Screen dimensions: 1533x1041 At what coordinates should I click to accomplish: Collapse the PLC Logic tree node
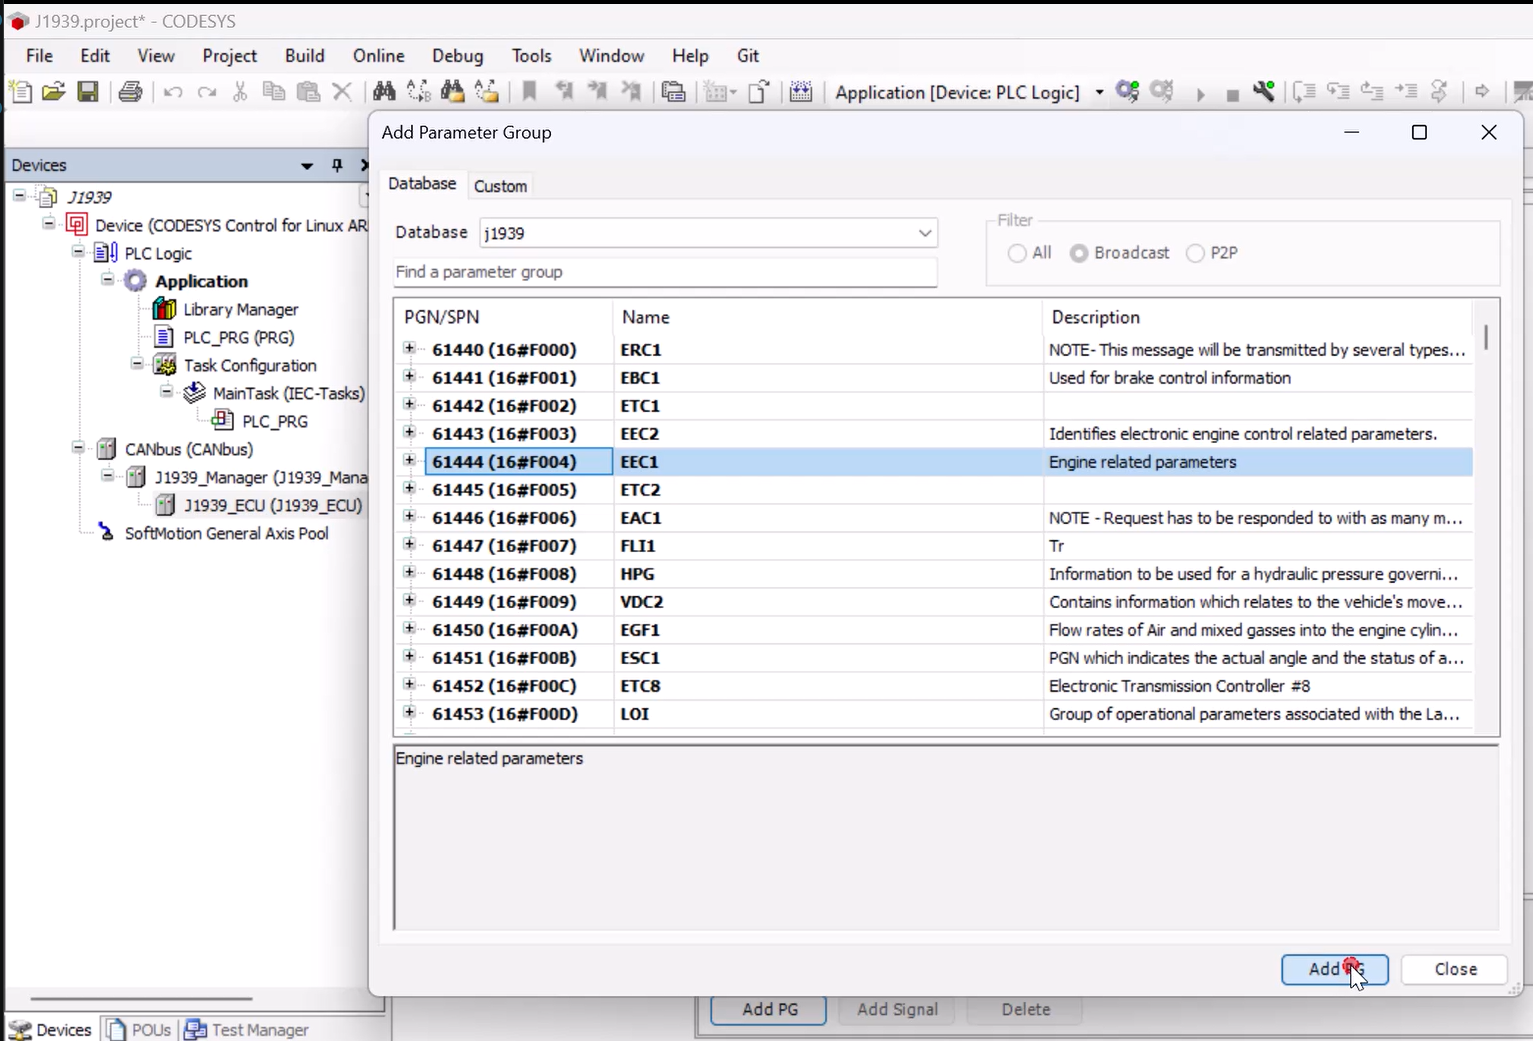pos(78,252)
